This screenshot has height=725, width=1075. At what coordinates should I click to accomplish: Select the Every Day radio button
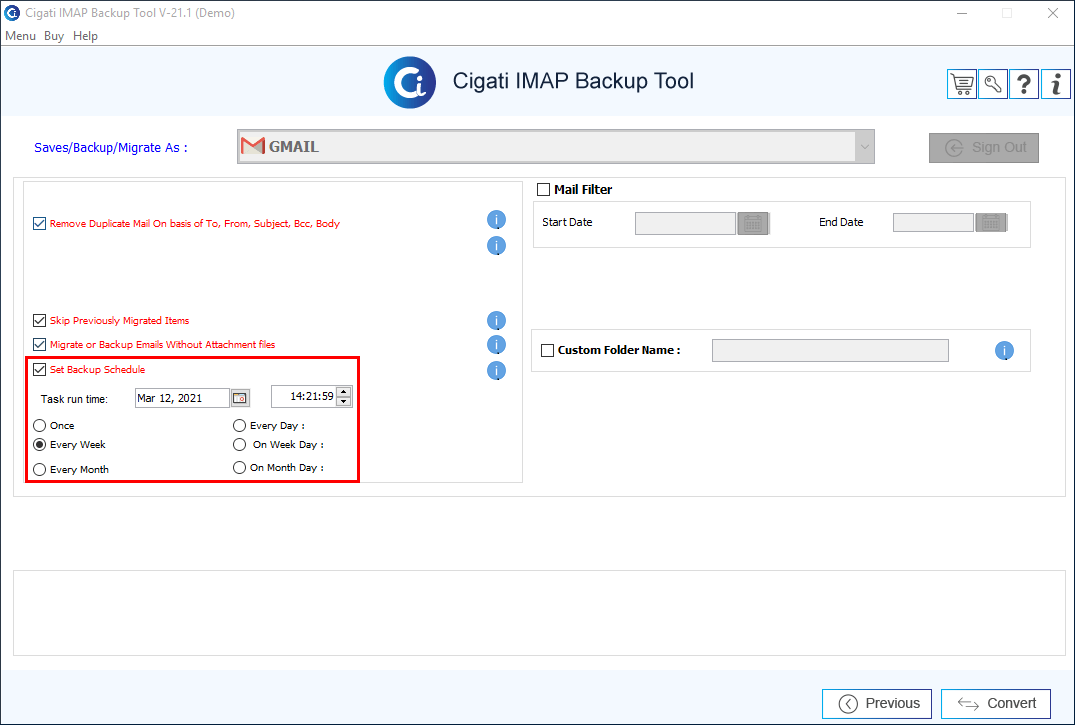[239, 425]
